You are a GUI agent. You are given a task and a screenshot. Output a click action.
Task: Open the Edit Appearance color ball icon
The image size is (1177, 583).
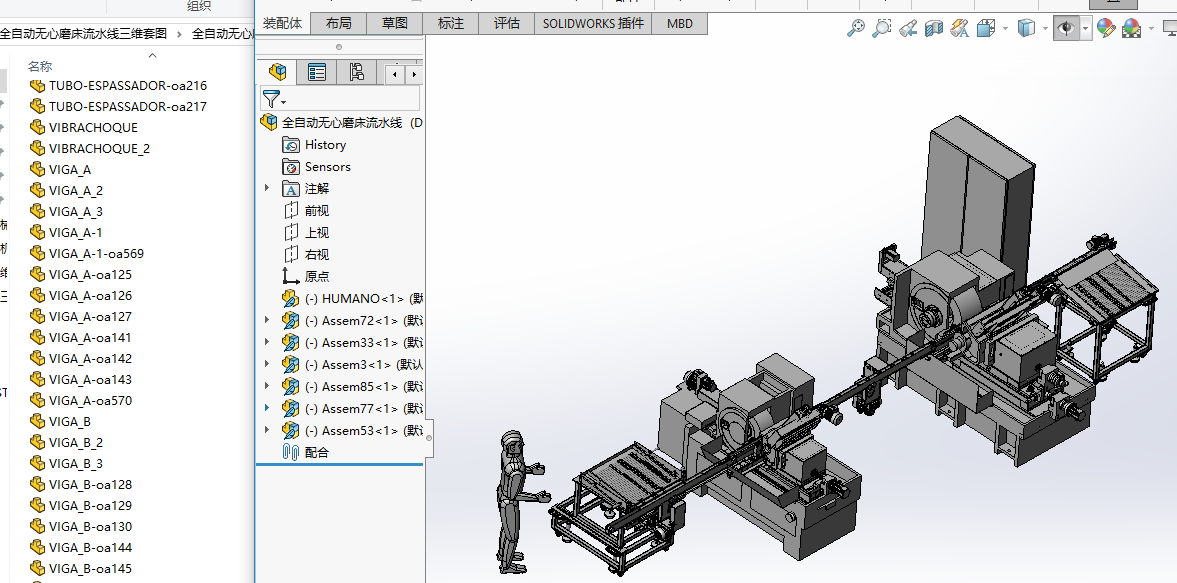(x=1105, y=29)
